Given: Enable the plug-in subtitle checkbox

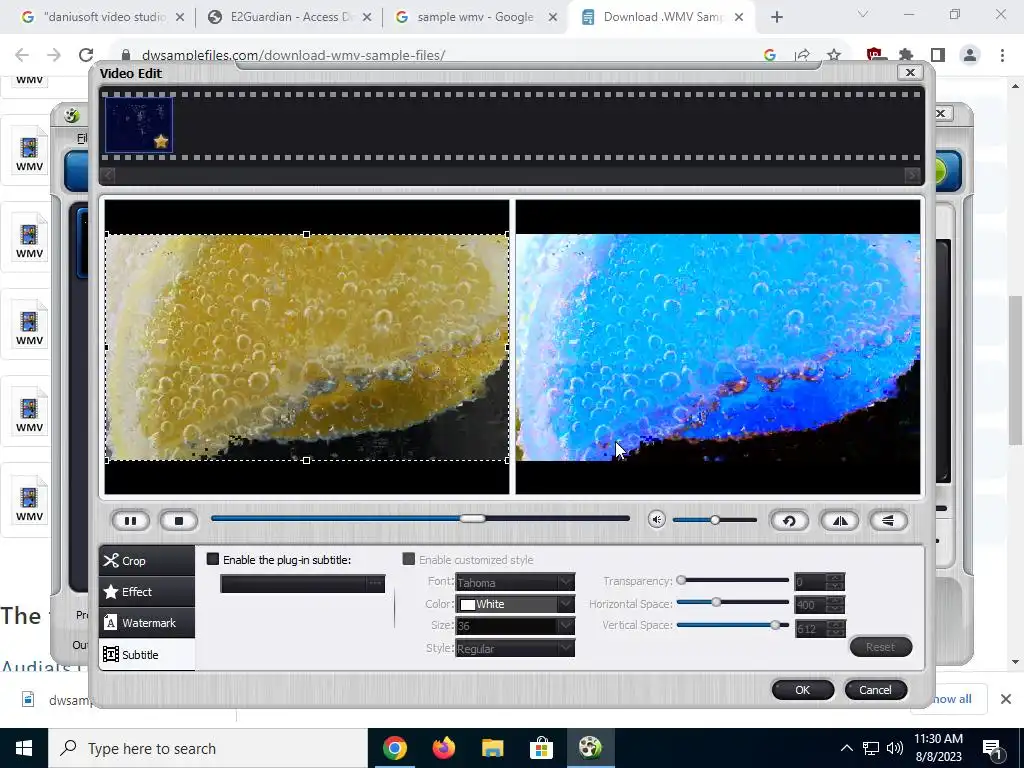Looking at the screenshot, I should point(213,559).
